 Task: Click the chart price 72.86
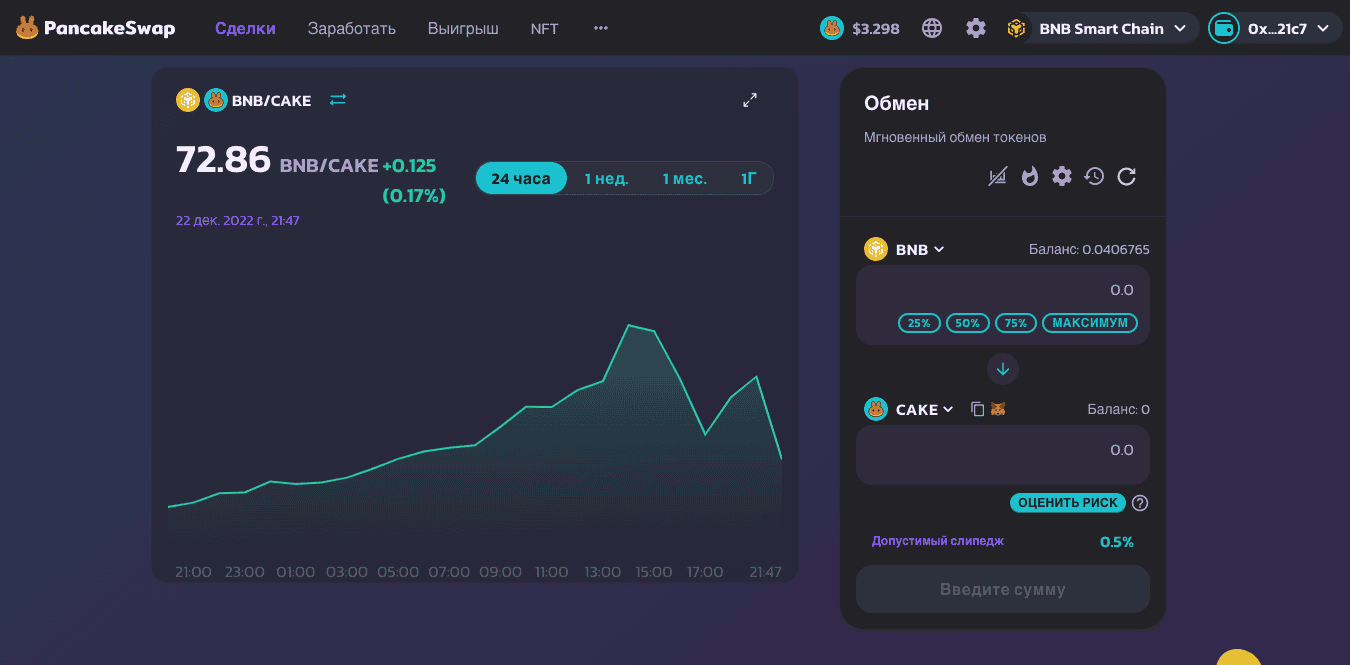point(223,159)
